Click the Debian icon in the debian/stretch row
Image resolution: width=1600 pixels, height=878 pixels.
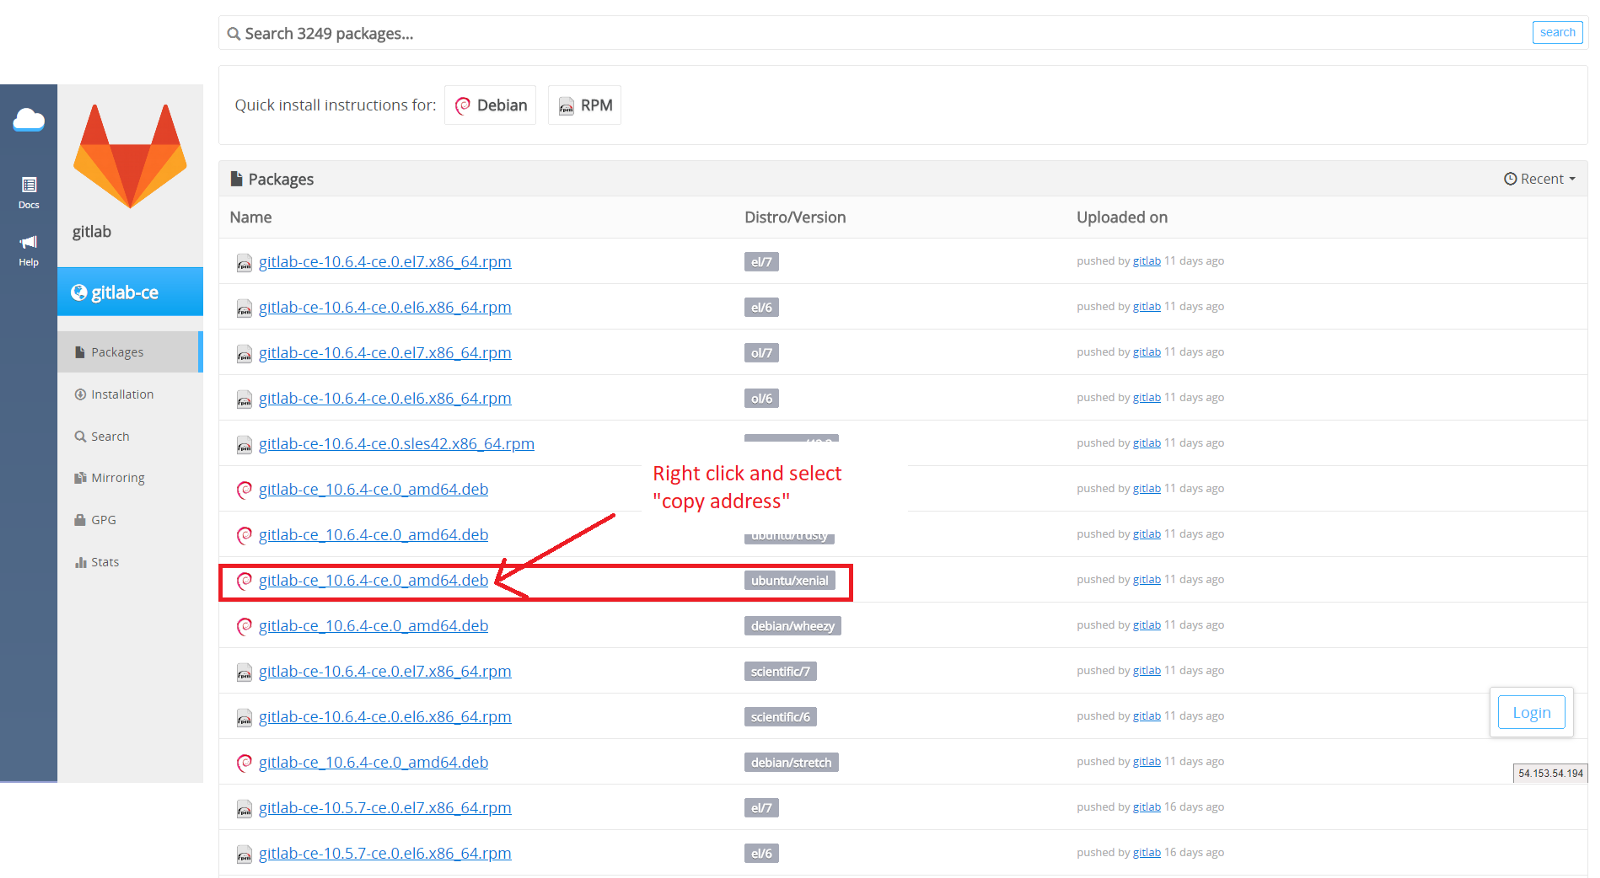[244, 763]
